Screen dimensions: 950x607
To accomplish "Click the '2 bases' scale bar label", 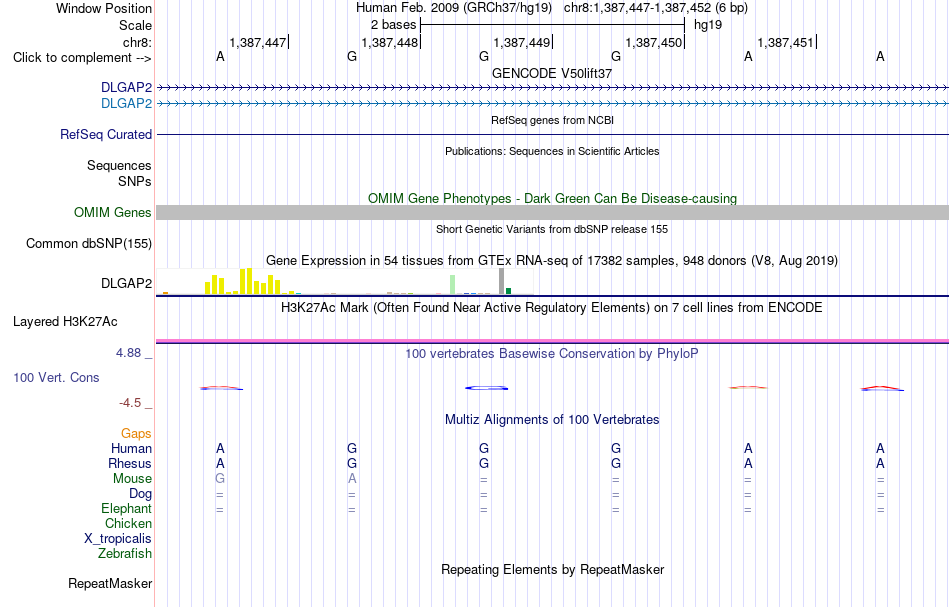I will coord(394,25).
